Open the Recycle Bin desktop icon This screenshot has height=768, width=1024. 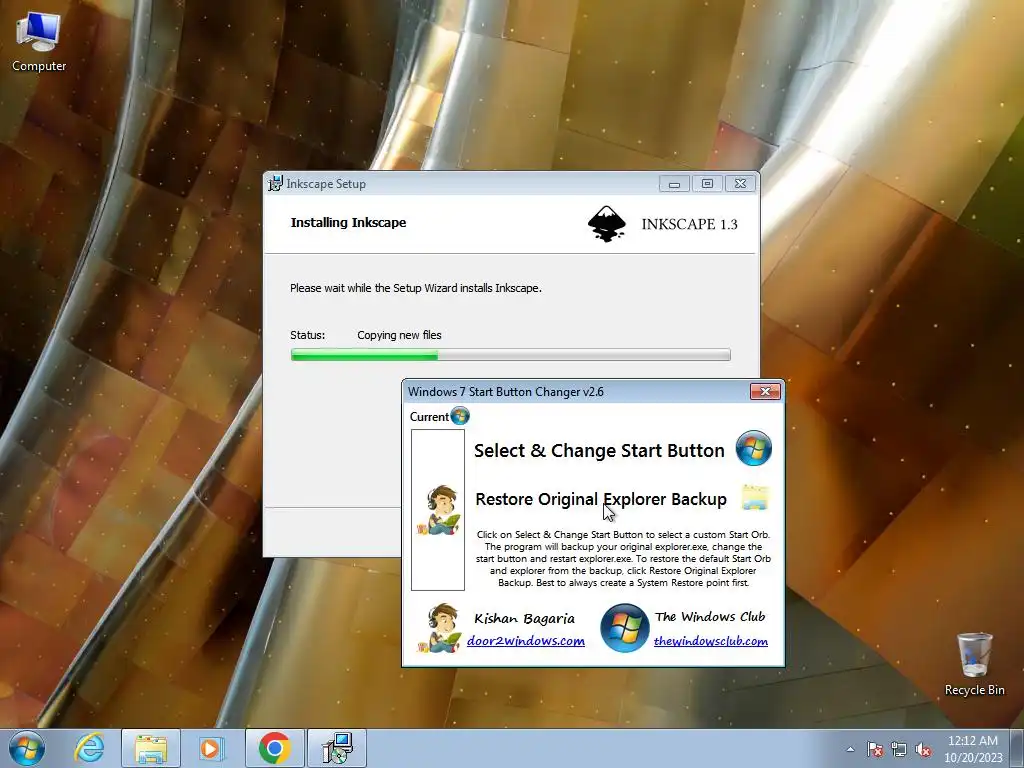point(974,664)
